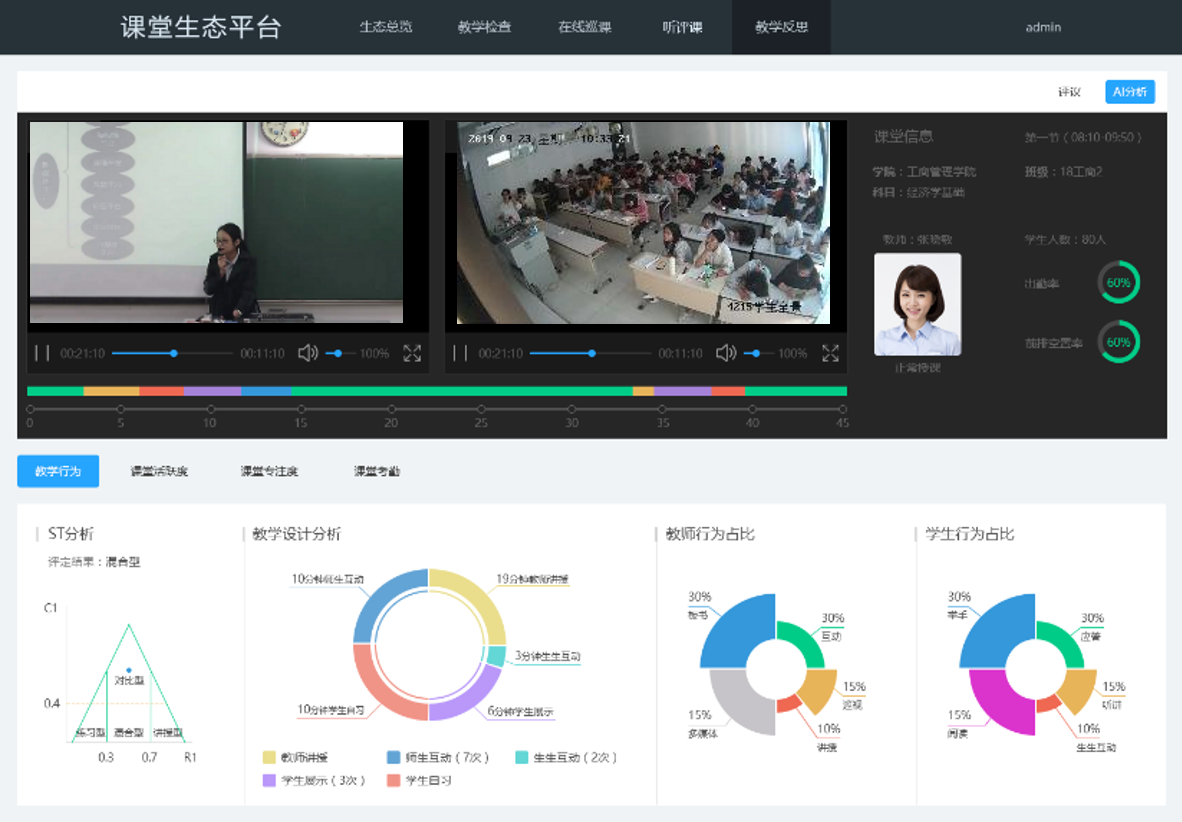
Task: Expand the right classroom video to fullscreen
Action: tap(830, 352)
